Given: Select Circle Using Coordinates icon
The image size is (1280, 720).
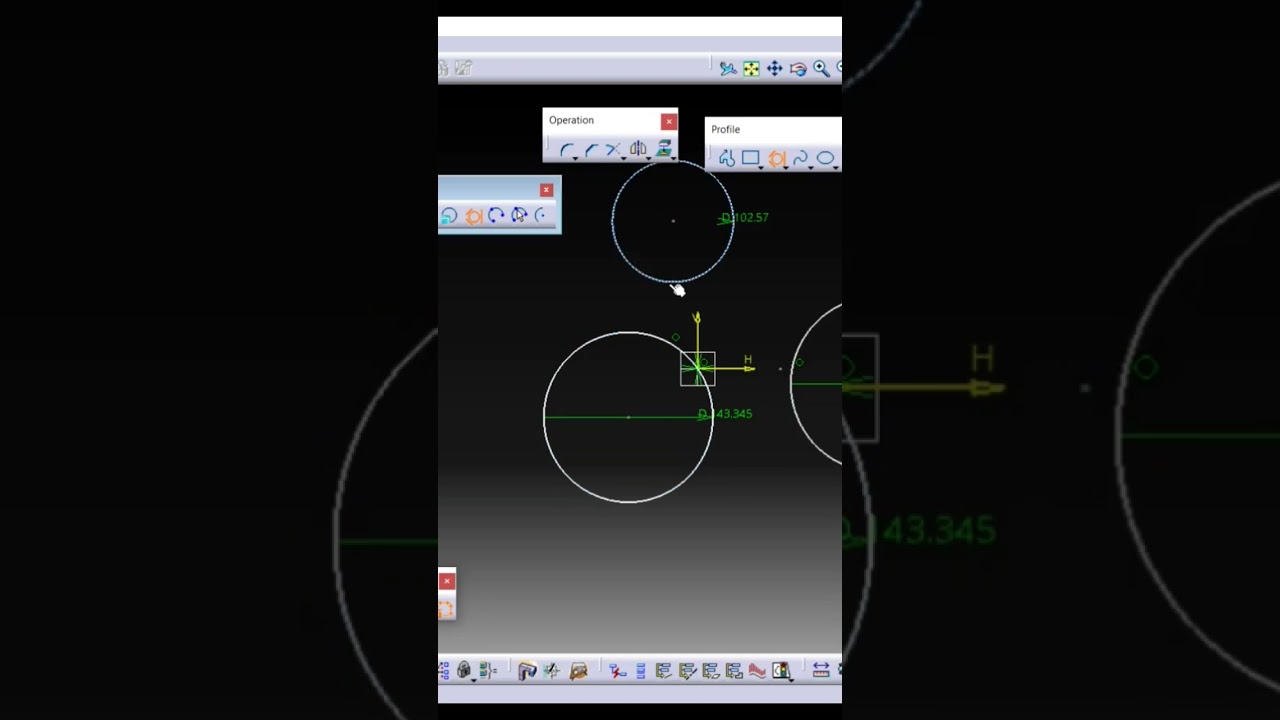Looking at the screenshot, I should pyautogui.click(x=449, y=216).
